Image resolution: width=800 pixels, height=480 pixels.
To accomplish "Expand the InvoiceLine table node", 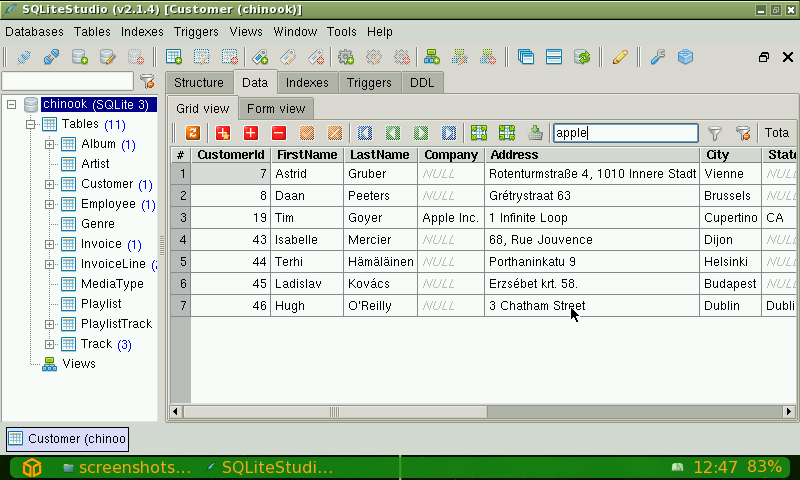I will point(49,264).
